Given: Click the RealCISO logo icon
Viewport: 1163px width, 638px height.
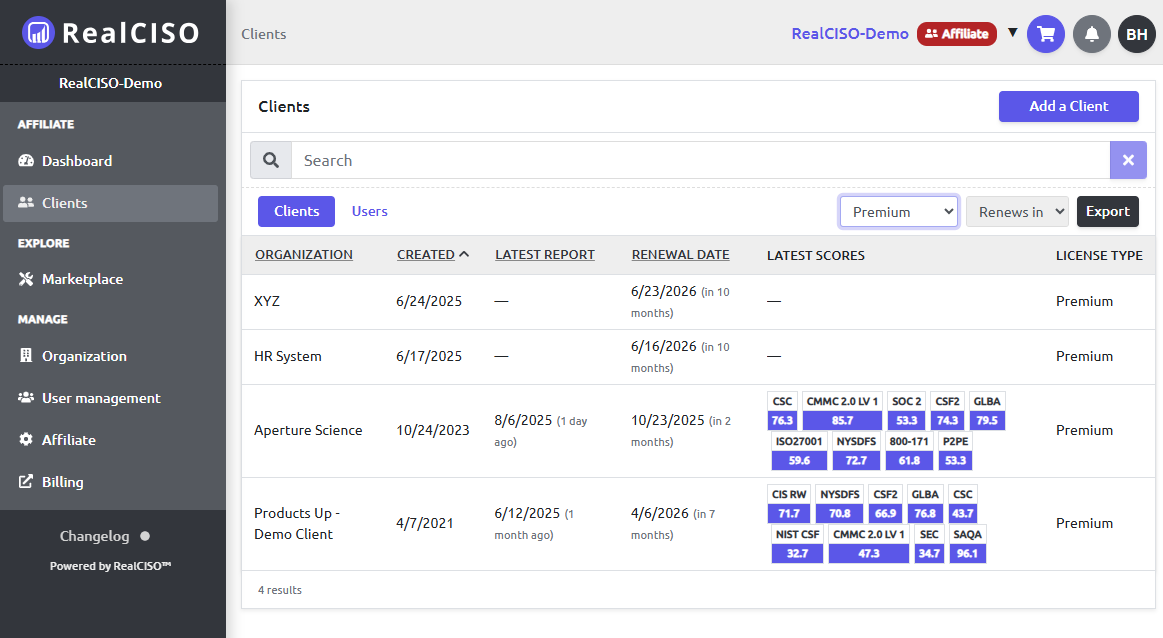Looking at the screenshot, I should pyautogui.click(x=38, y=33).
